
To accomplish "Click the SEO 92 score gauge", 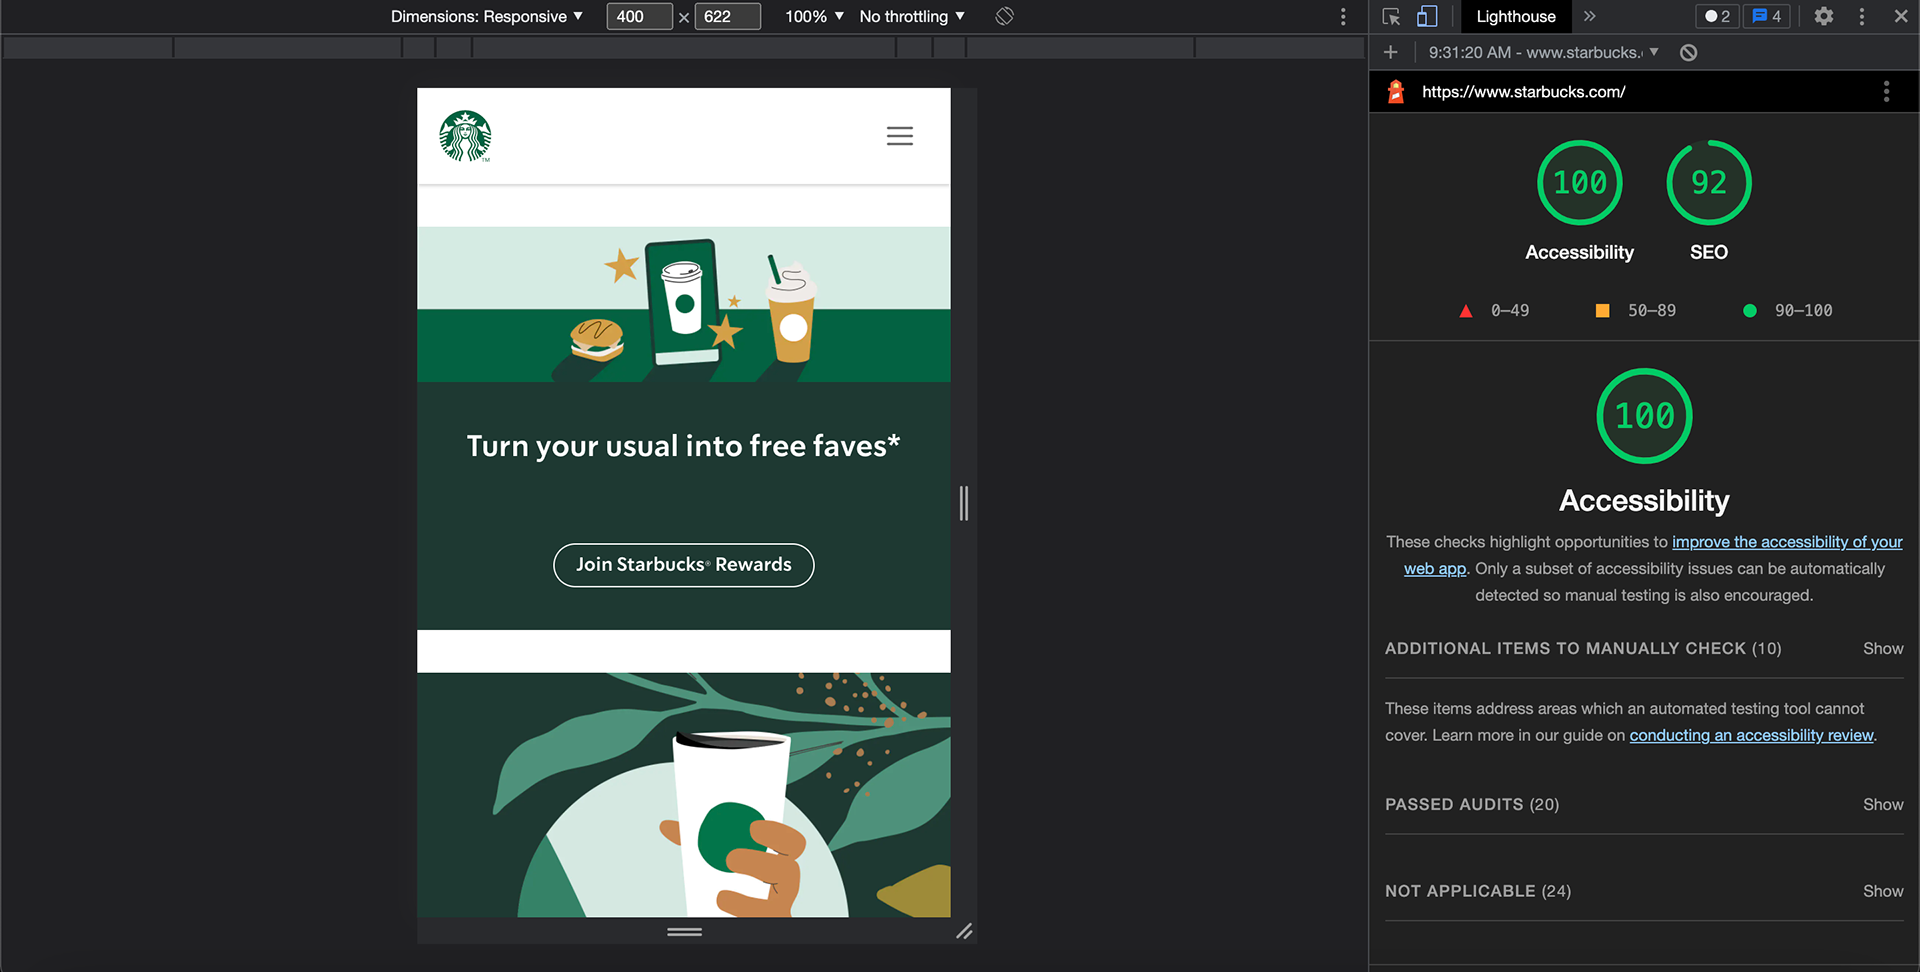I will tap(1709, 183).
